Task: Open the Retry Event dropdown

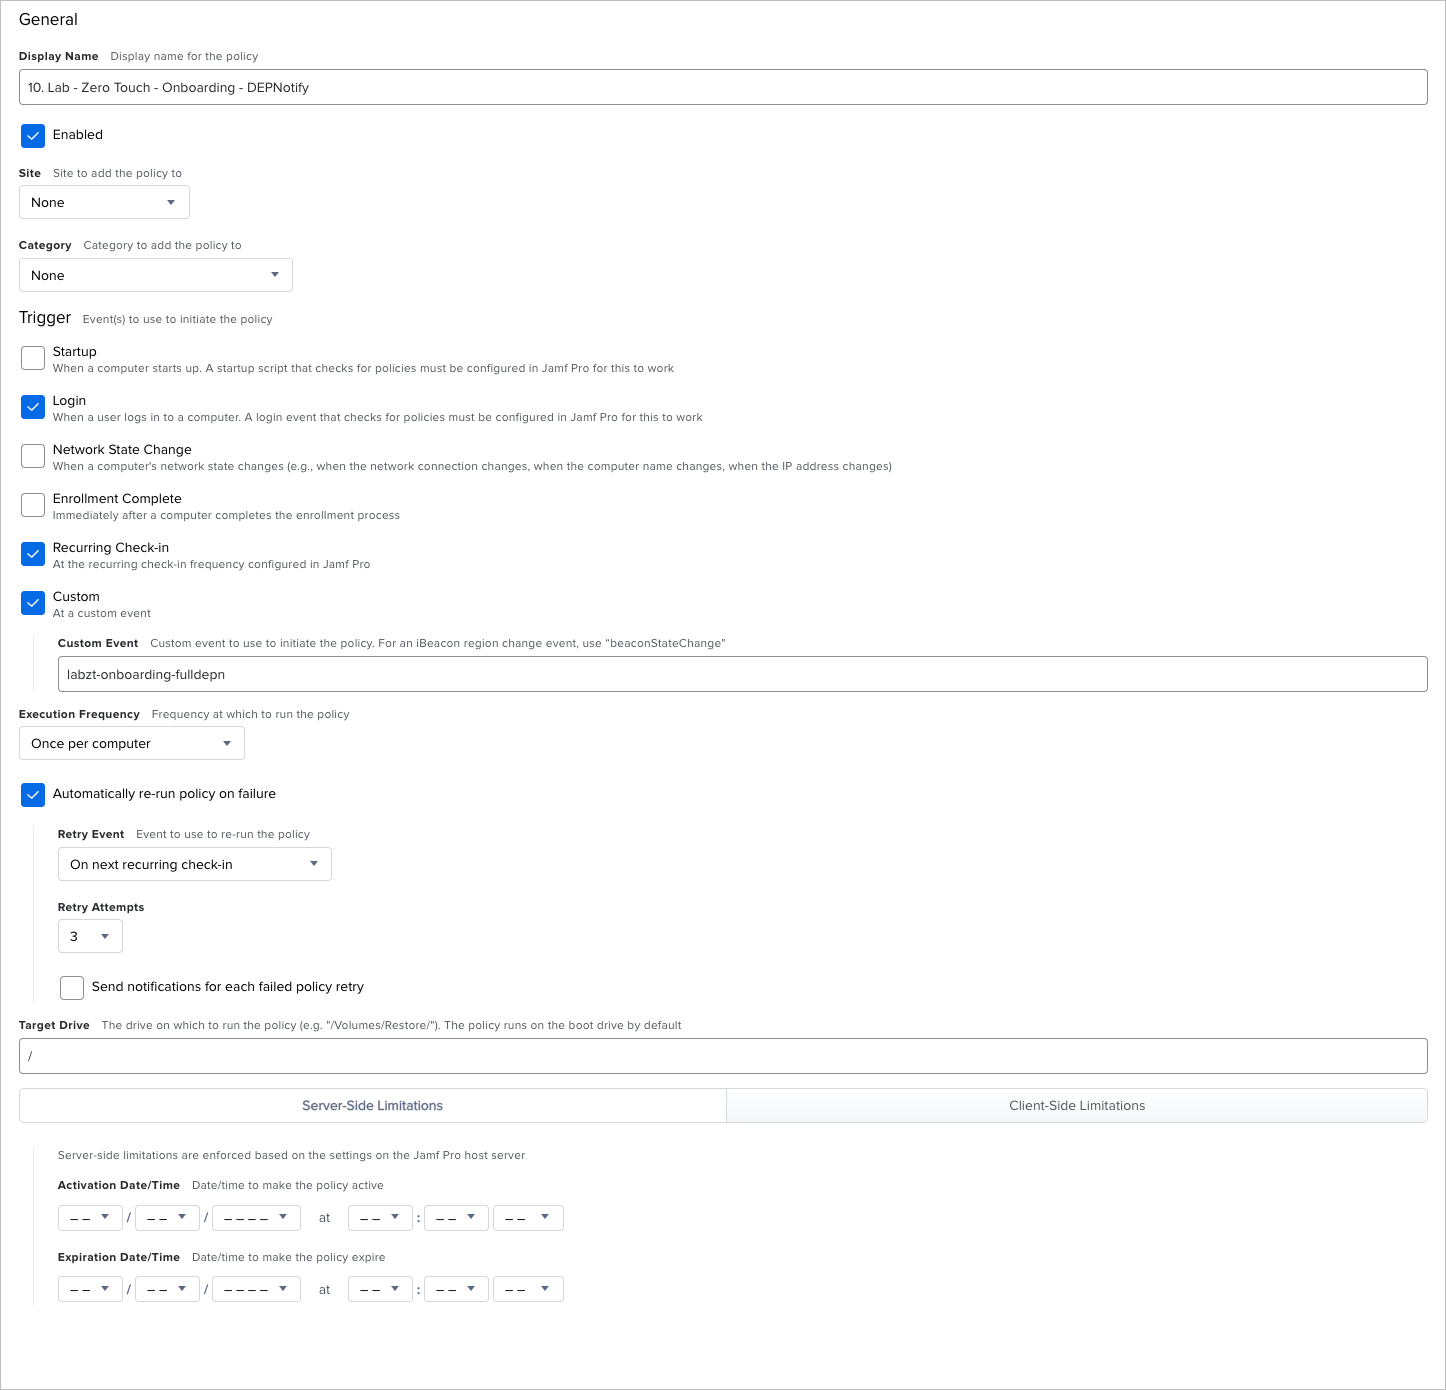Action: (195, 864)
